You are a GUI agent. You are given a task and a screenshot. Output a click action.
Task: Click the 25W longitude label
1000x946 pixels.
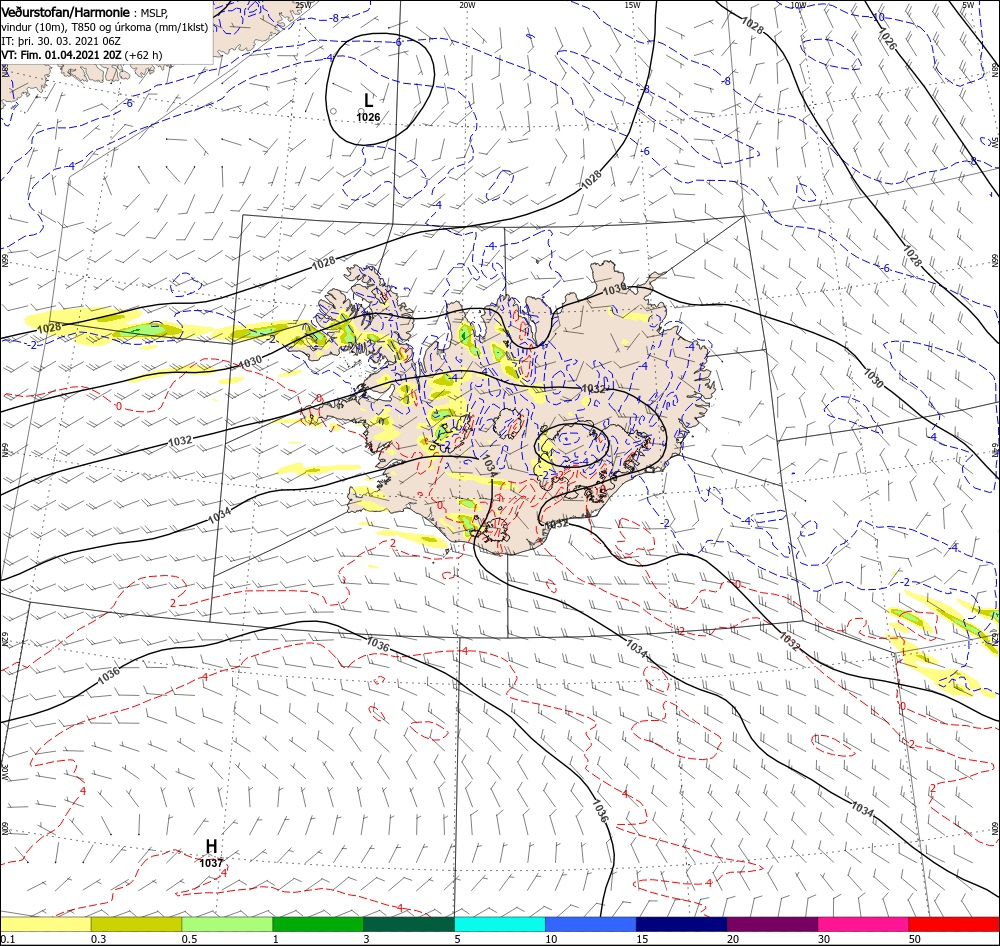tap(303, 4)
